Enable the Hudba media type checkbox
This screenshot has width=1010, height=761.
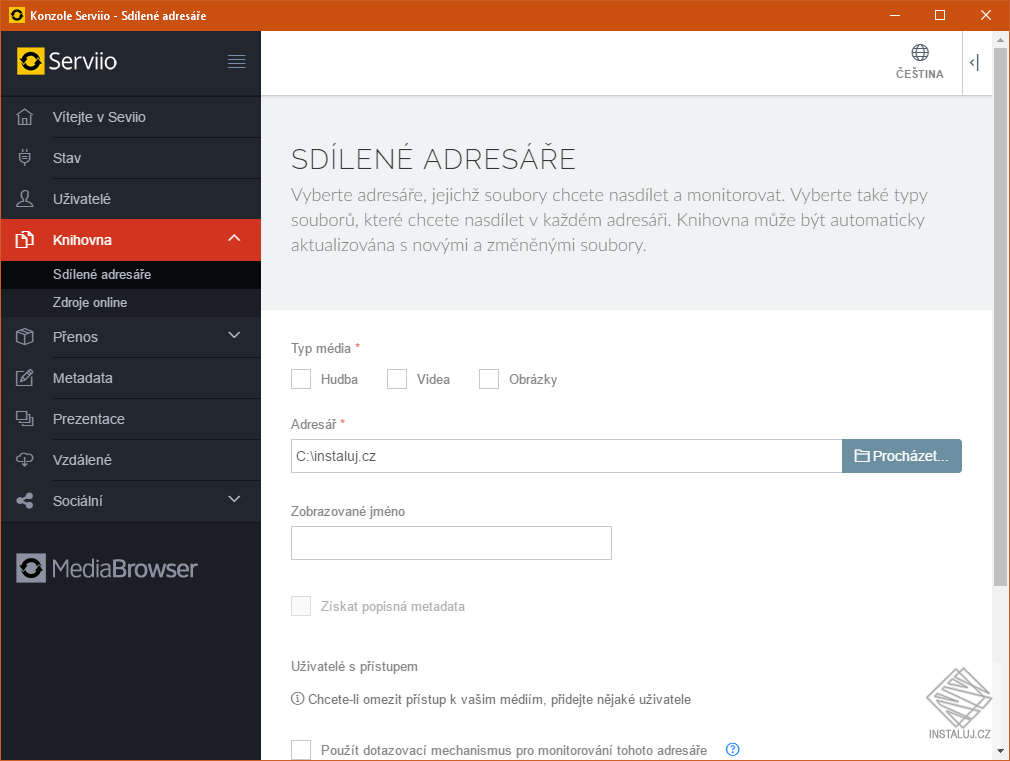301,379
